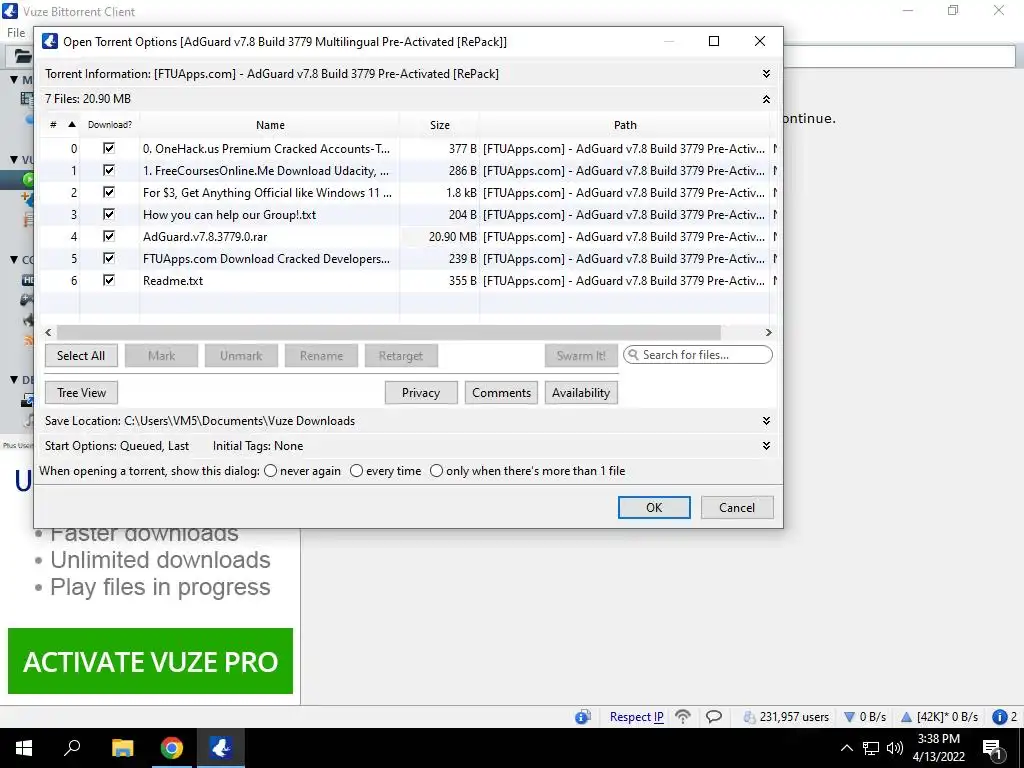The width and height of the screenshot is (1024, 768).
Task: Uncheck FTUApps.com Download Cracked Developers file
Action: tap(109, 259)
